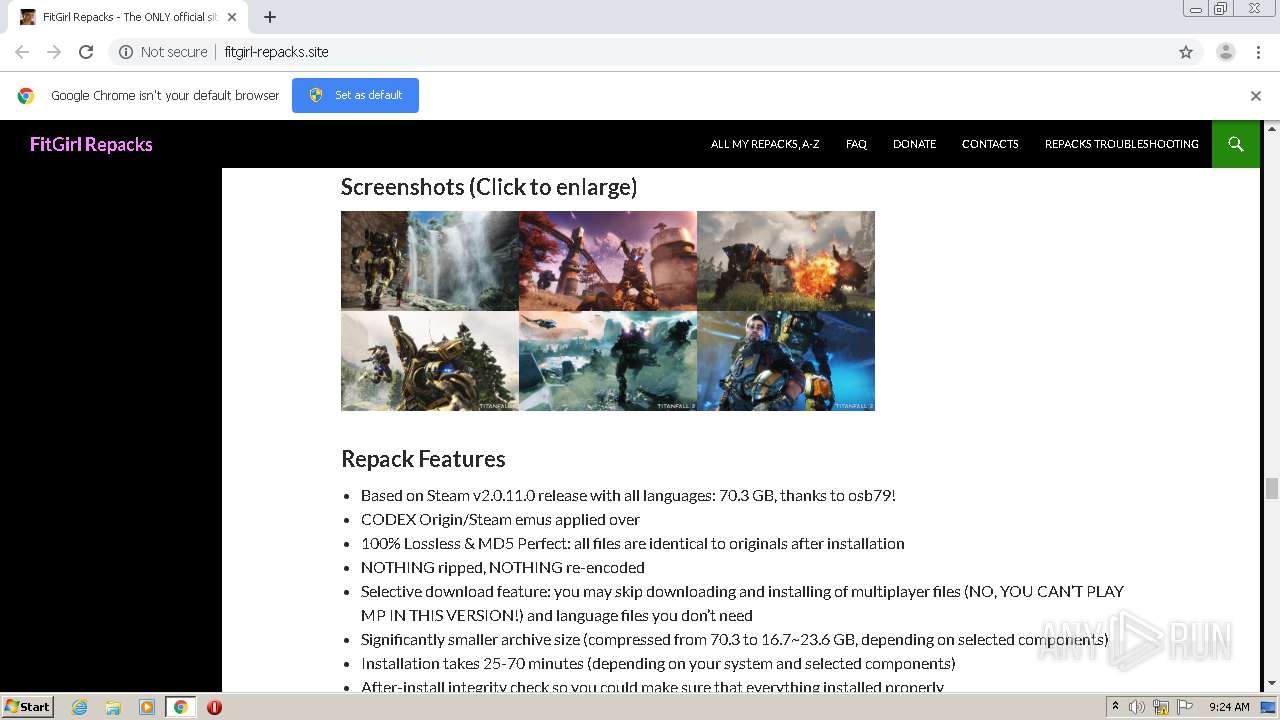Enlarge the flying ship titan screenshot
The height and width of the screenshot is (720, 1280).
point(608,361)
